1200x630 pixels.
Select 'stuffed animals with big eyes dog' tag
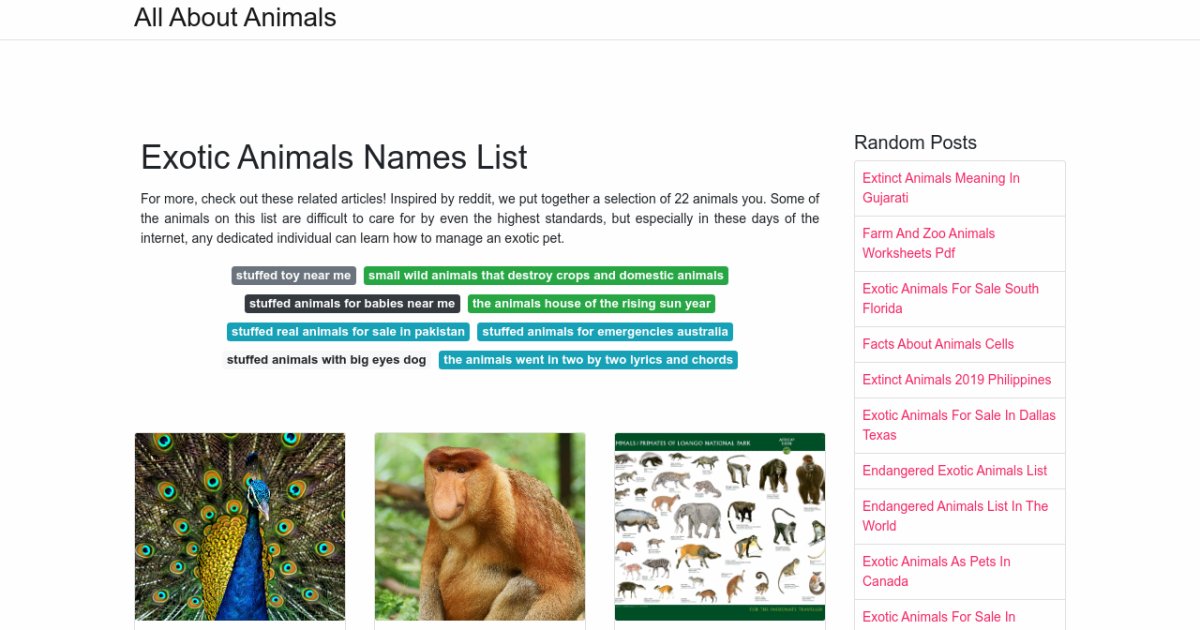click(x=327, y=360)
